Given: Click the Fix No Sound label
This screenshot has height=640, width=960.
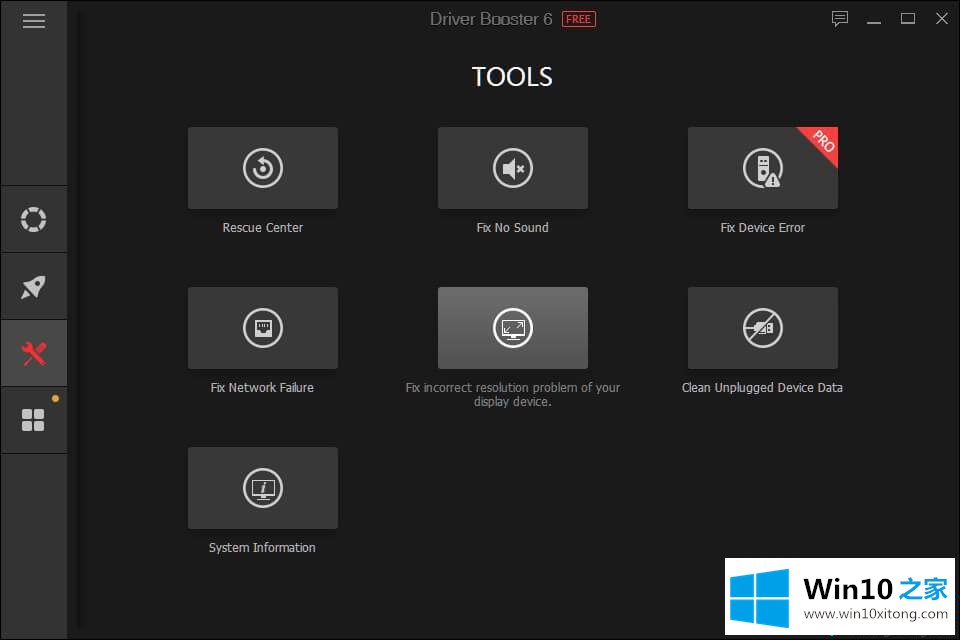Looking at the screenshot, I should 512,227.
